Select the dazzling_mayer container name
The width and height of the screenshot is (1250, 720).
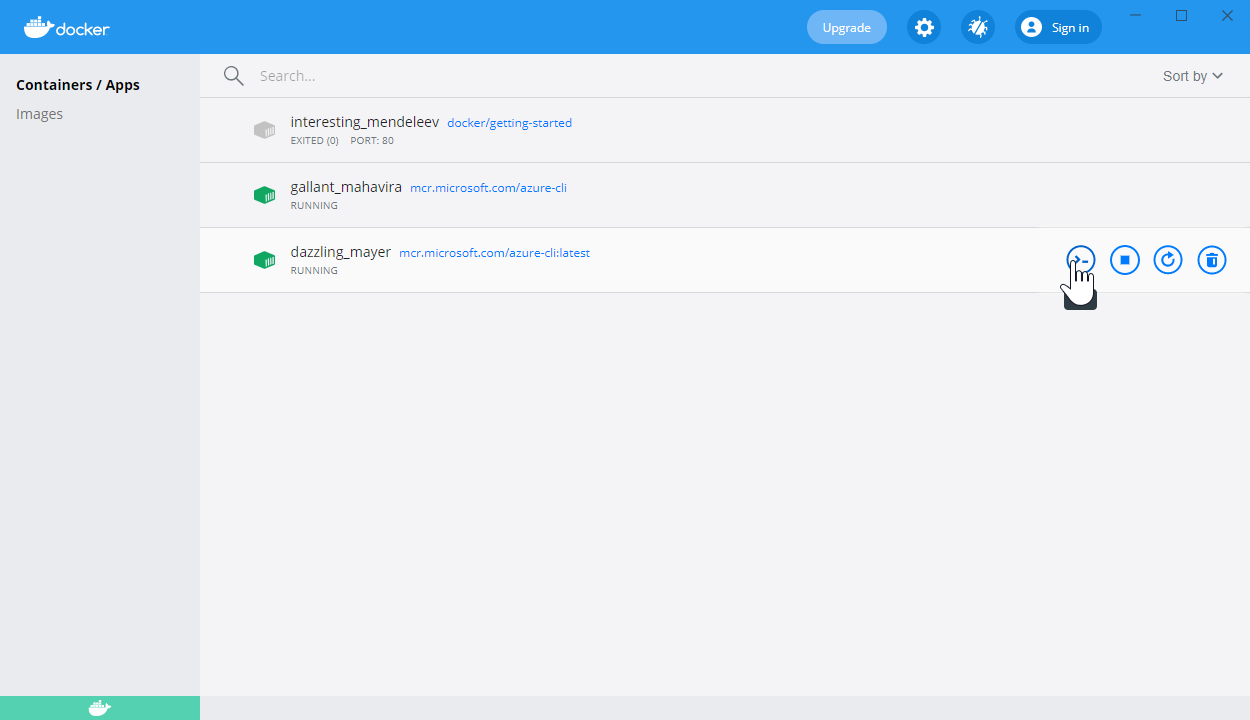(341, 252)
